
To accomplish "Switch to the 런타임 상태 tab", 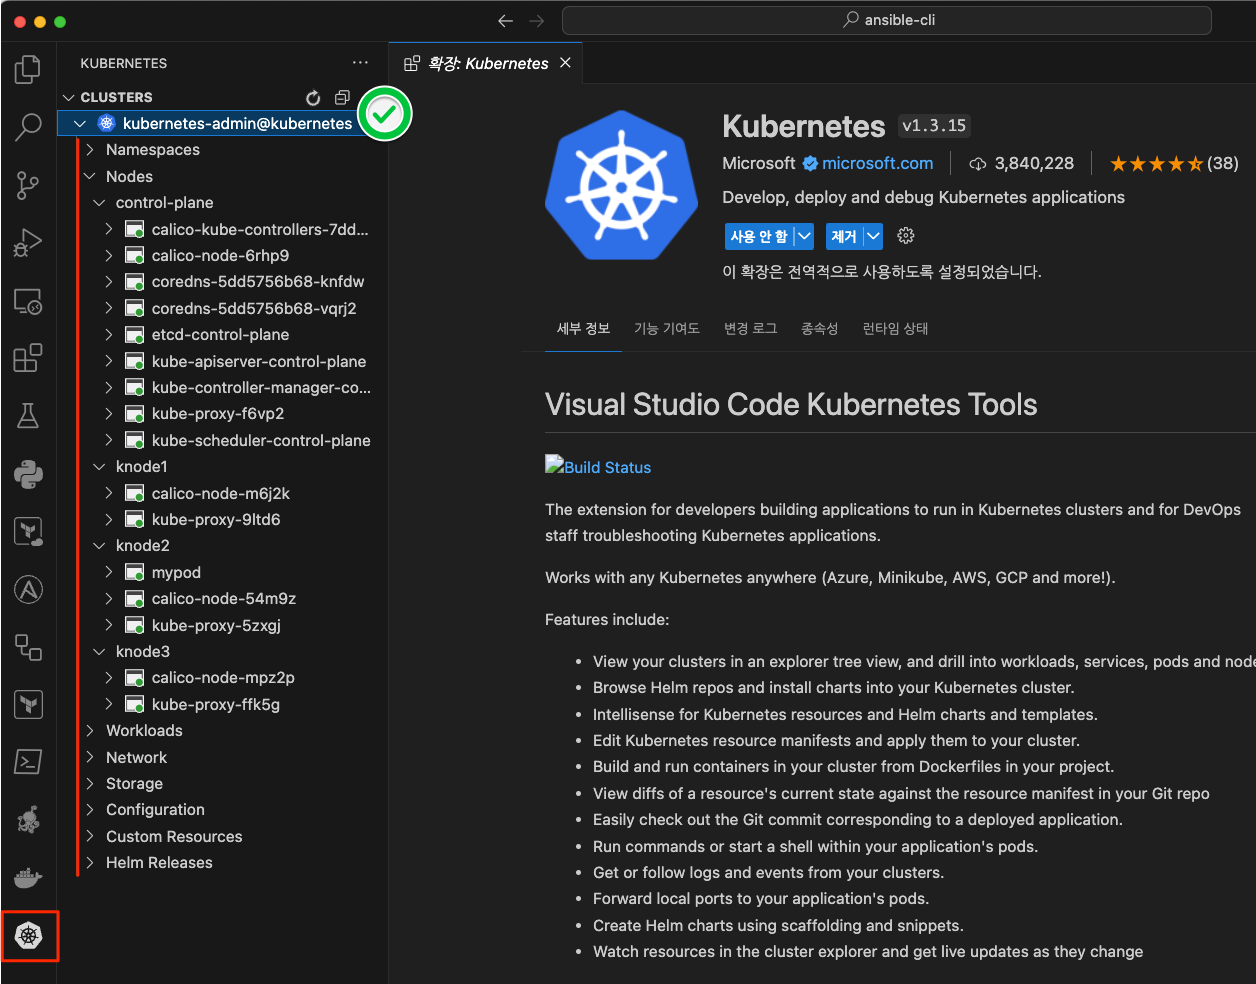I will point(895,328).
